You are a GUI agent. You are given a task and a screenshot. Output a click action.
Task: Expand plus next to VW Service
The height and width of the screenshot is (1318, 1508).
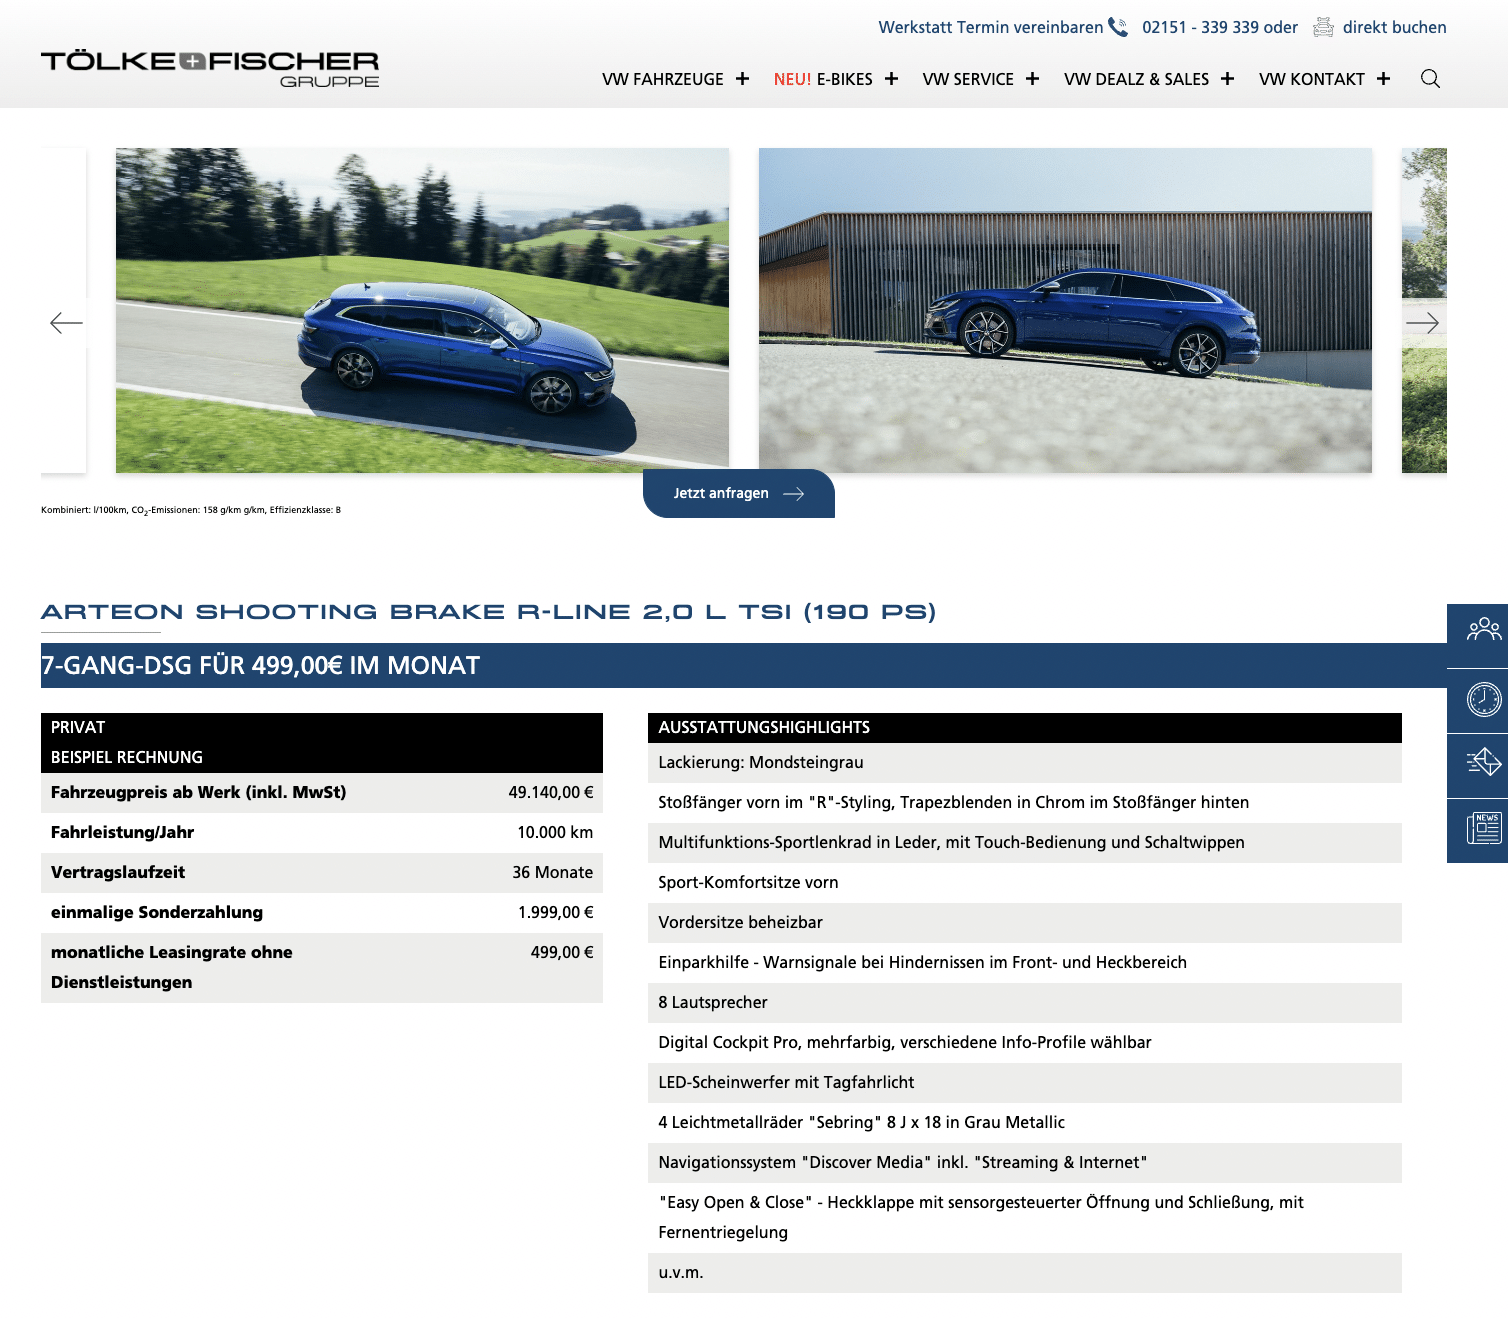1032,79
